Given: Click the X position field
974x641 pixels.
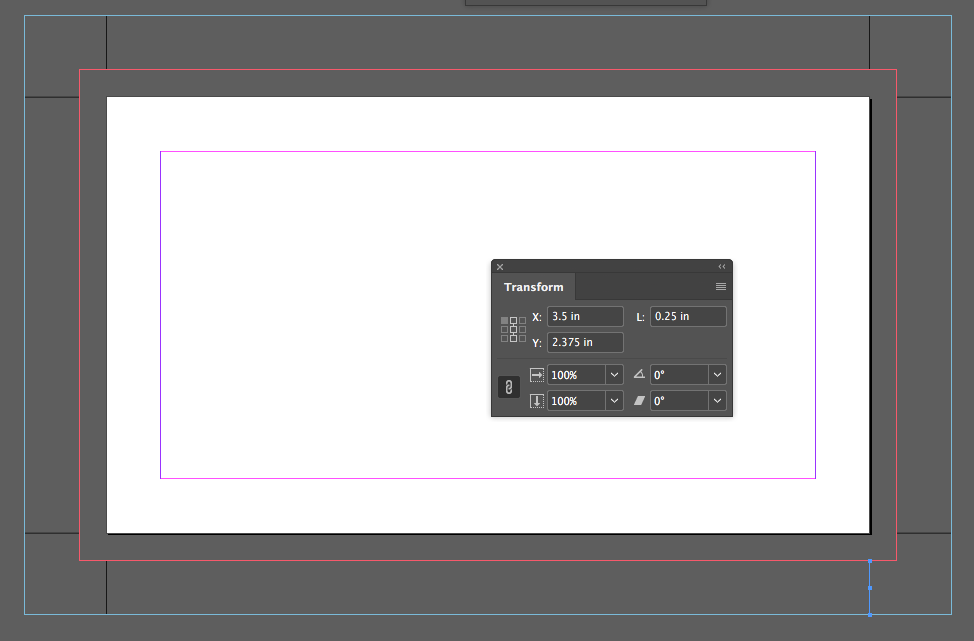Looking at the screenshot, I should (x=585, y=316).
